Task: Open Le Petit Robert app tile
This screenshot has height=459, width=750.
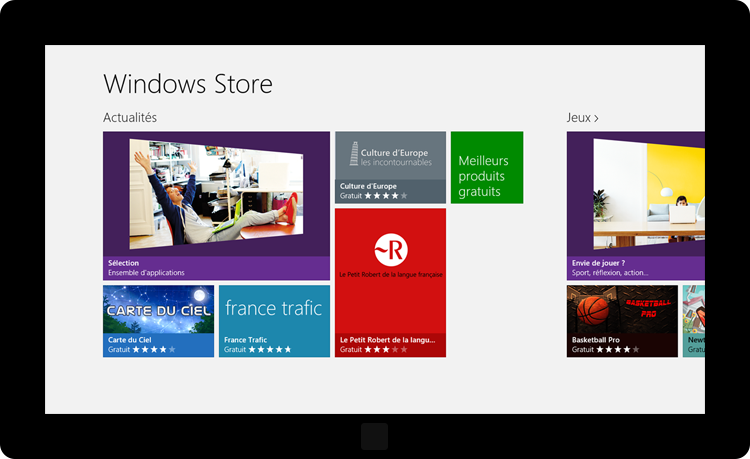Action: click(x=390, y=283)
